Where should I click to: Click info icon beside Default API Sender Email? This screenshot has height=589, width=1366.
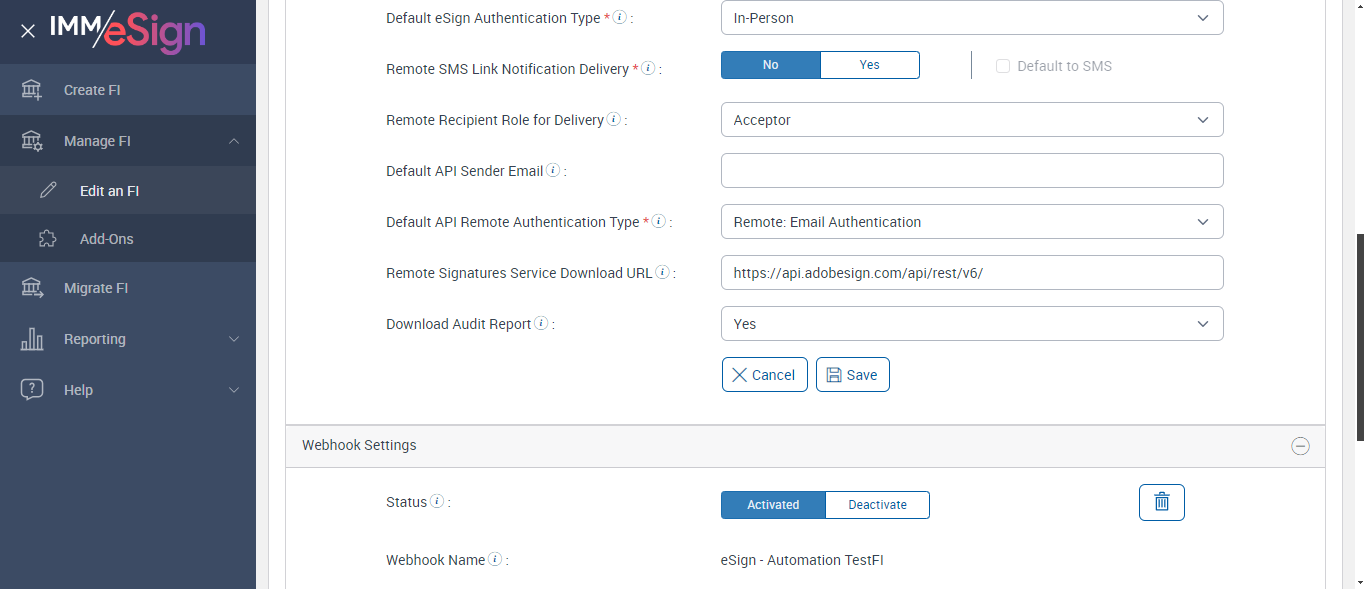(553, 170)
